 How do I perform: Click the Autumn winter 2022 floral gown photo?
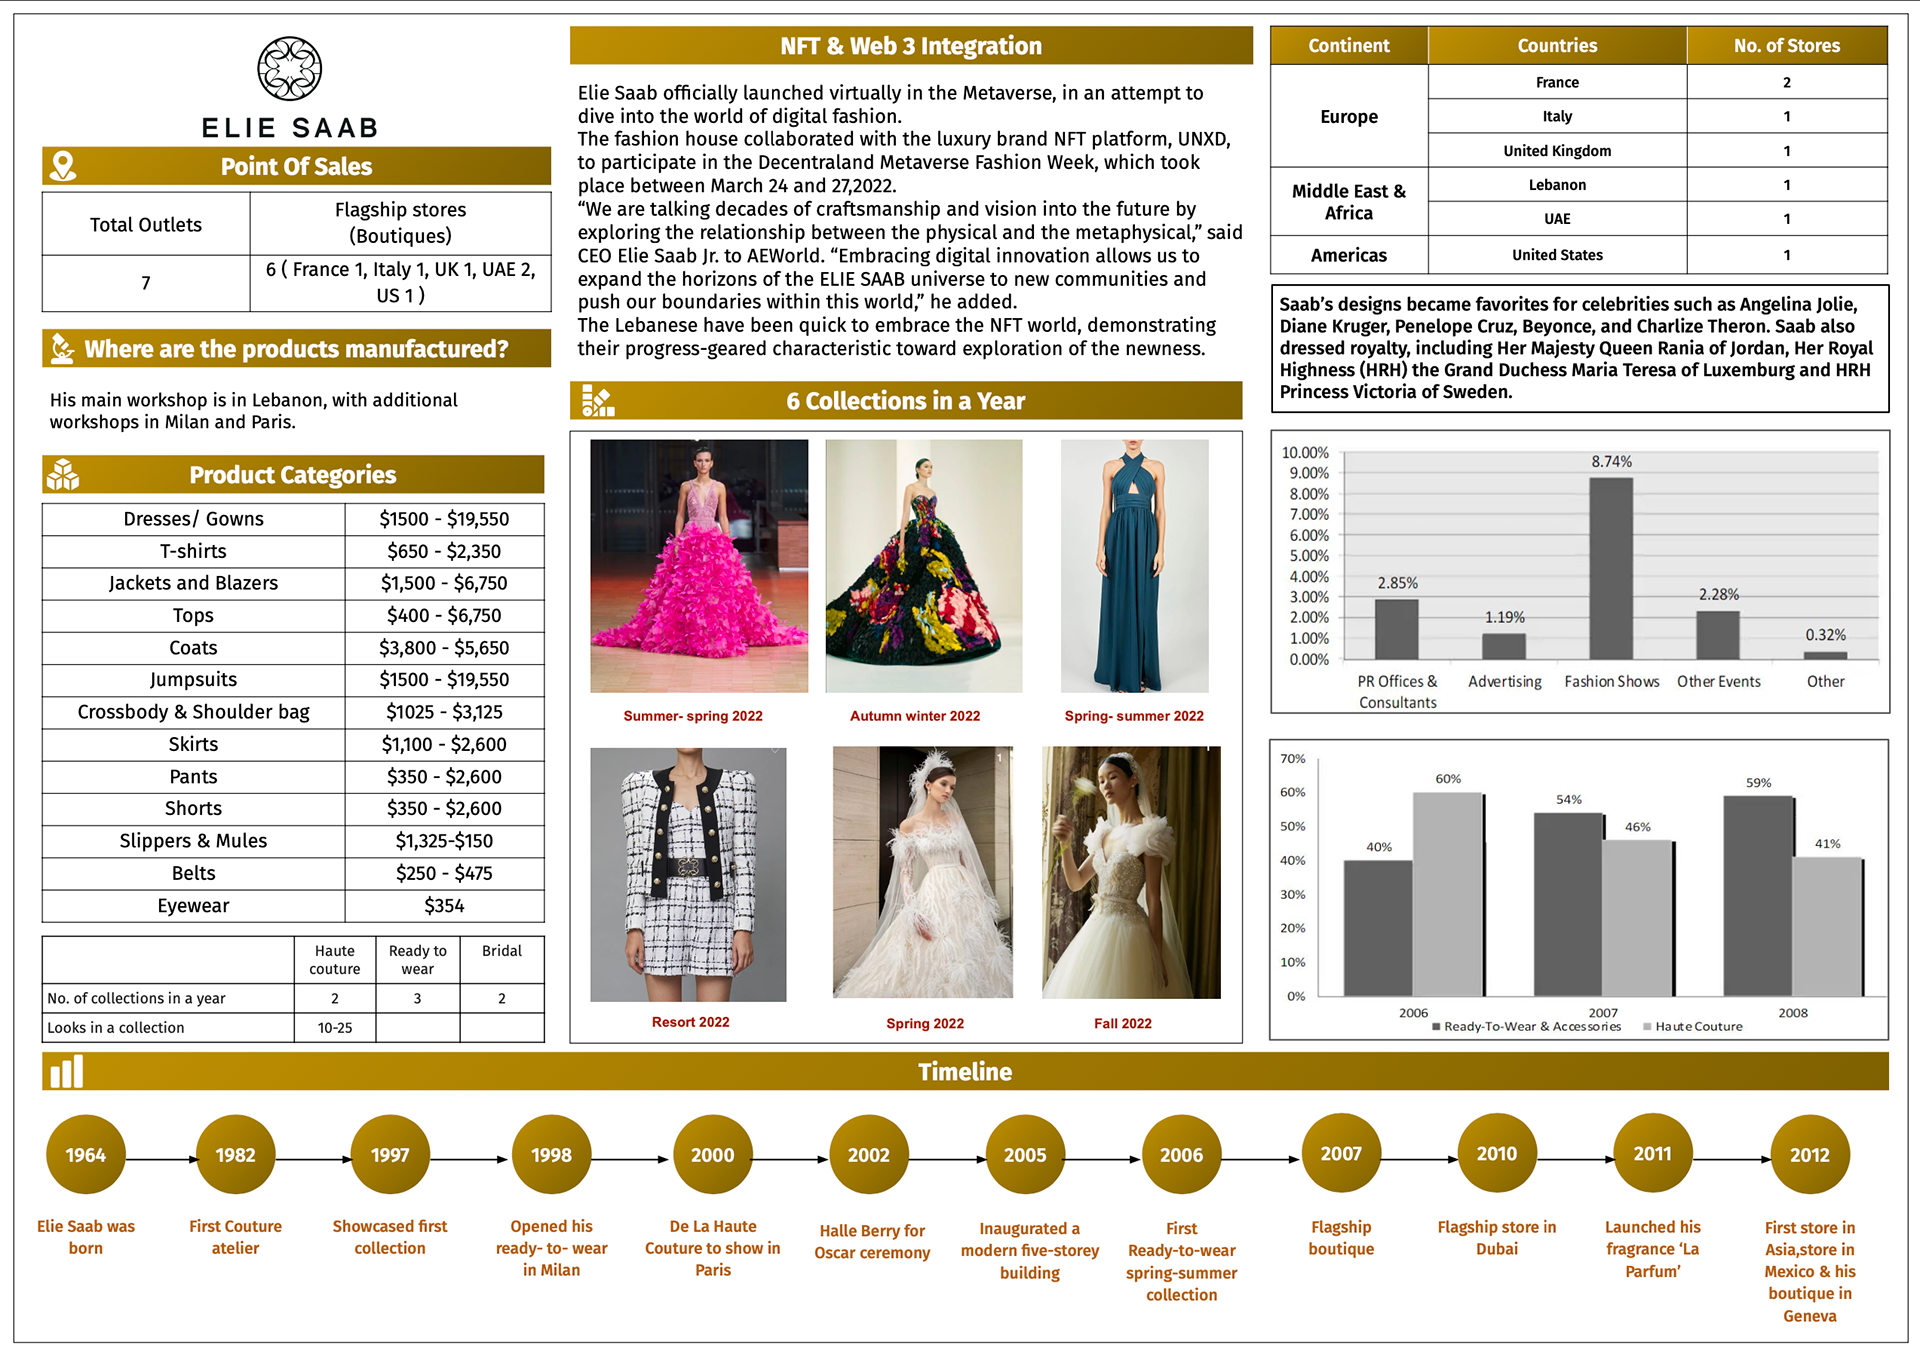[923, 566]
